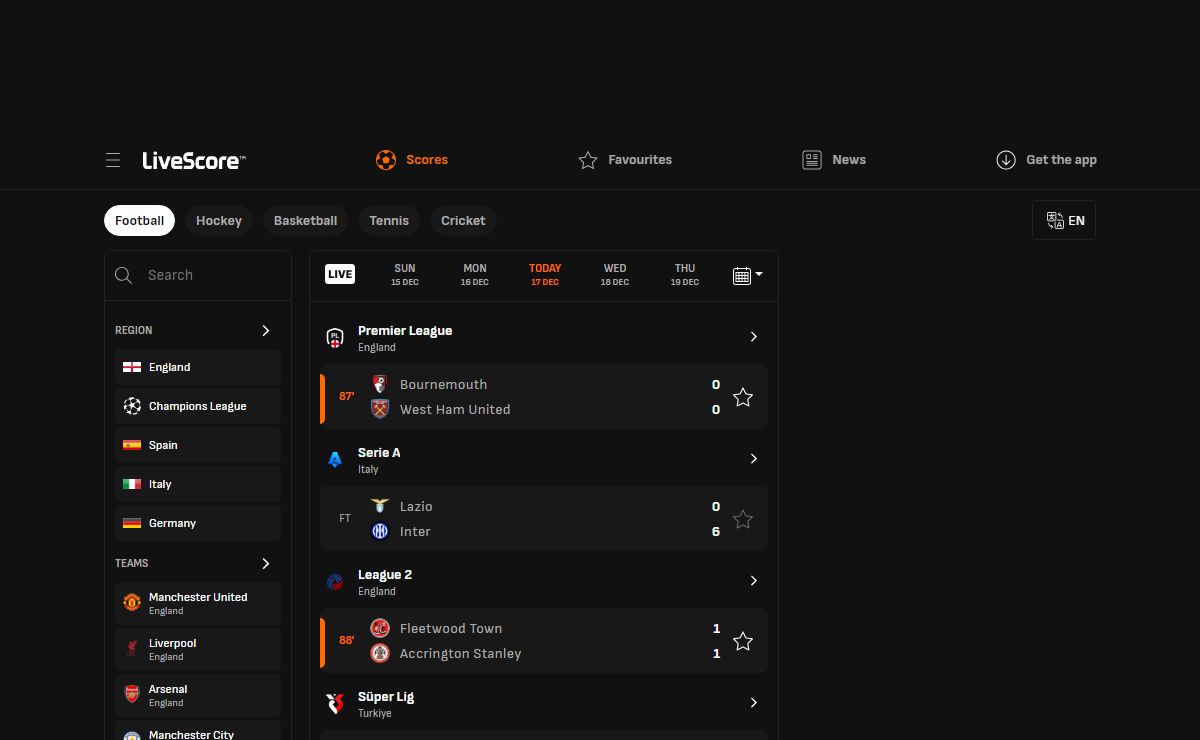
Task: Select TODAY 17 DEC date
Action: tap(545, 275)
